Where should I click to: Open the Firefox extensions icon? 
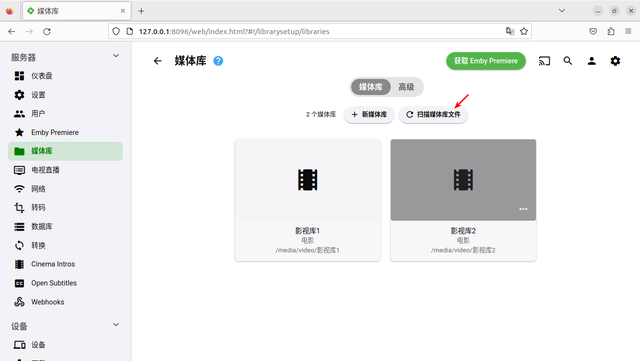pos(611,31)
